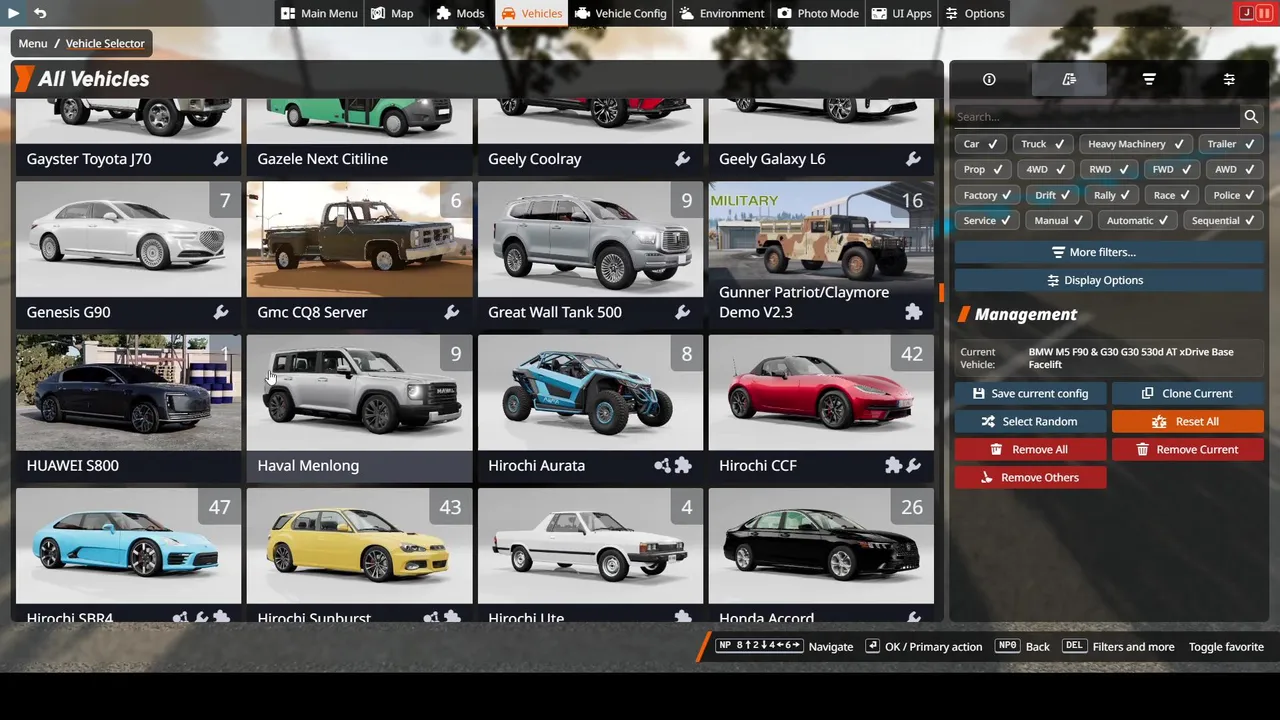The height and width of the screenshot is (720, 1280).
Task: Select the Gmc CQ8 Server tile
Action: tap(359, 255)
